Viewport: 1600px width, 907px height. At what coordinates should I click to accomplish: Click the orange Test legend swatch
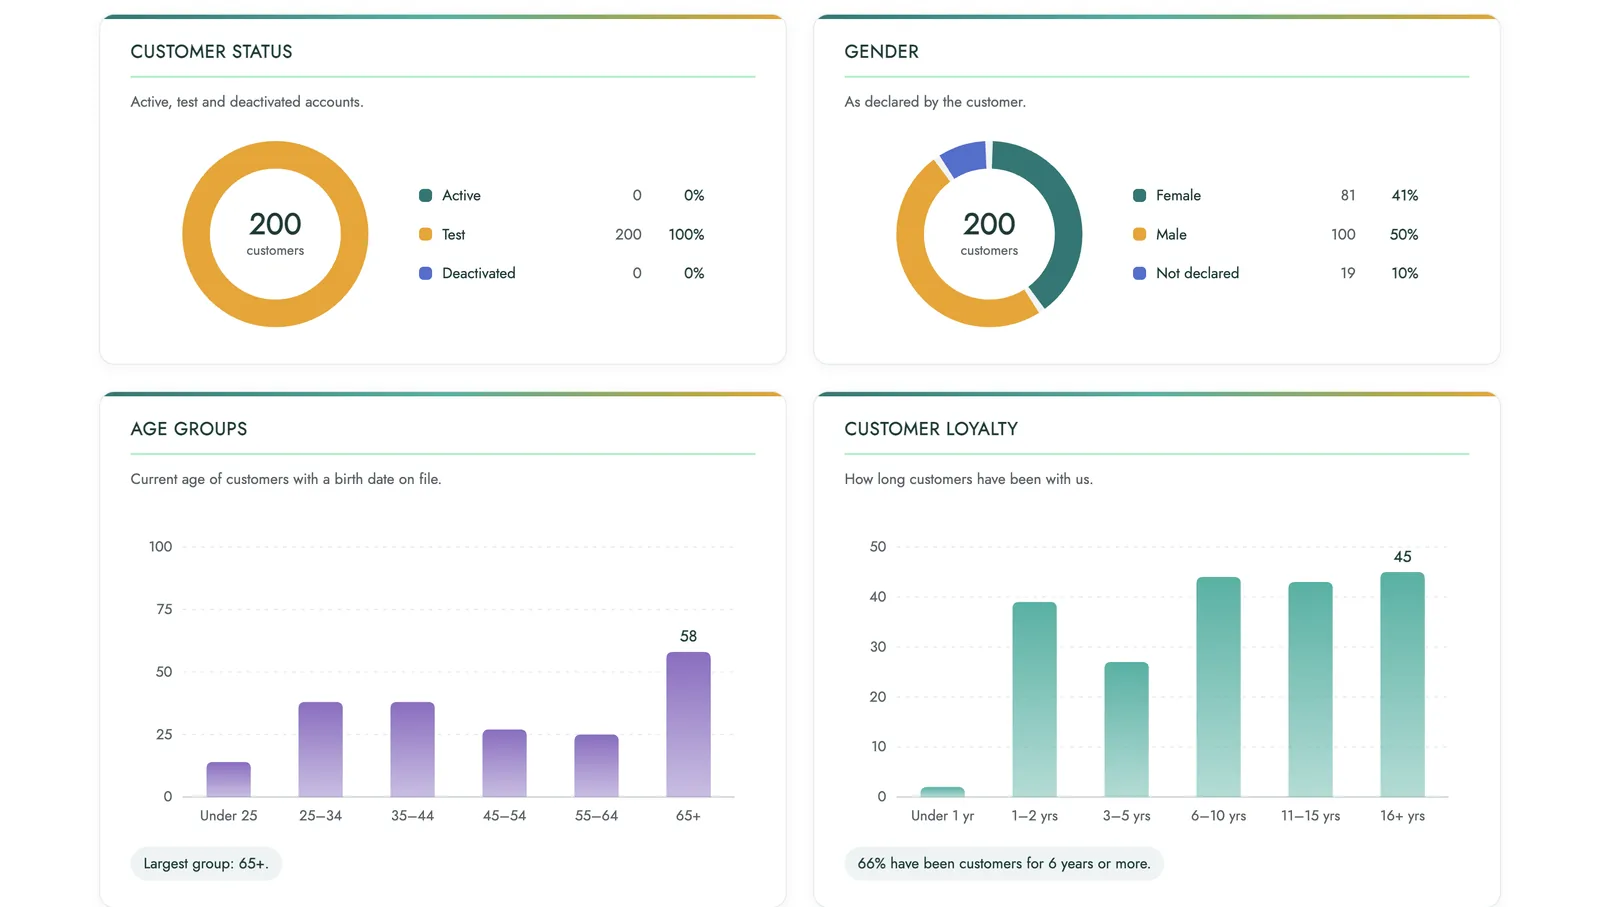(x=425, y=234)
